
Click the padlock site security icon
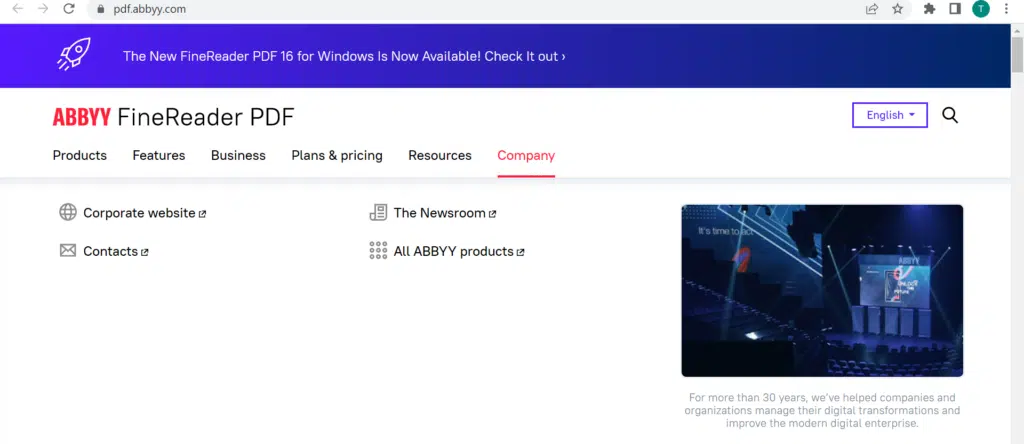click(100, 9)
